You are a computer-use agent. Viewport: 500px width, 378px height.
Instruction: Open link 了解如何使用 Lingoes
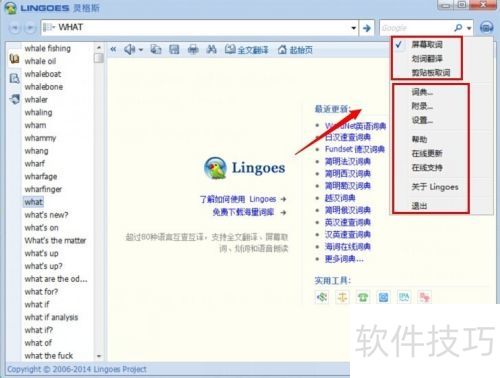click(238, 199)
